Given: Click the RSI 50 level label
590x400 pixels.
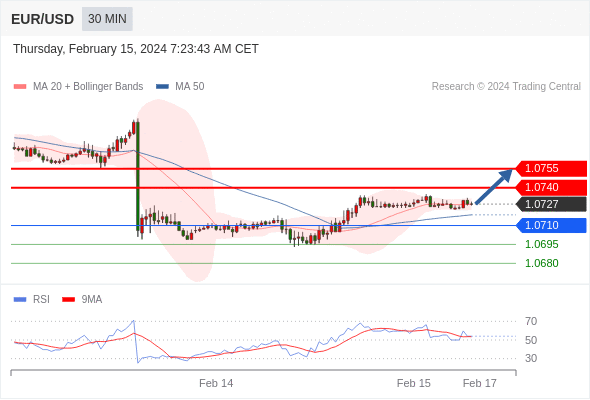Looking at the screenshot, I should pyautogui.click(x=531, y=340).
